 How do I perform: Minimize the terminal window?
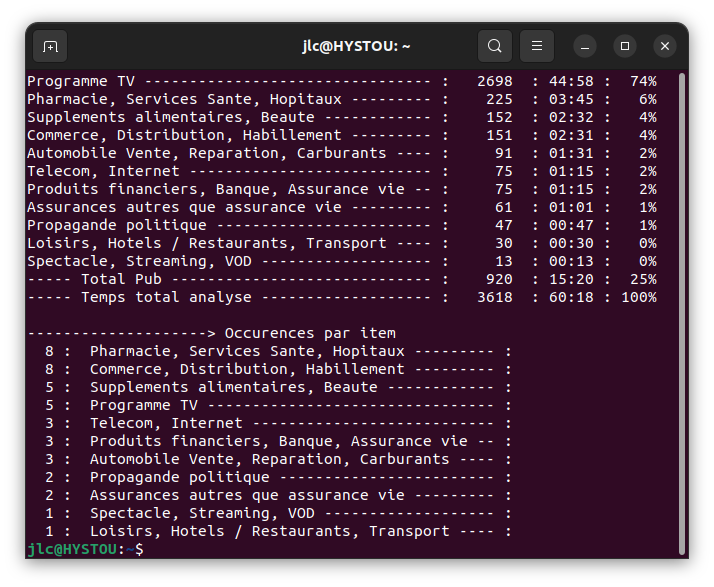[585, 46]
